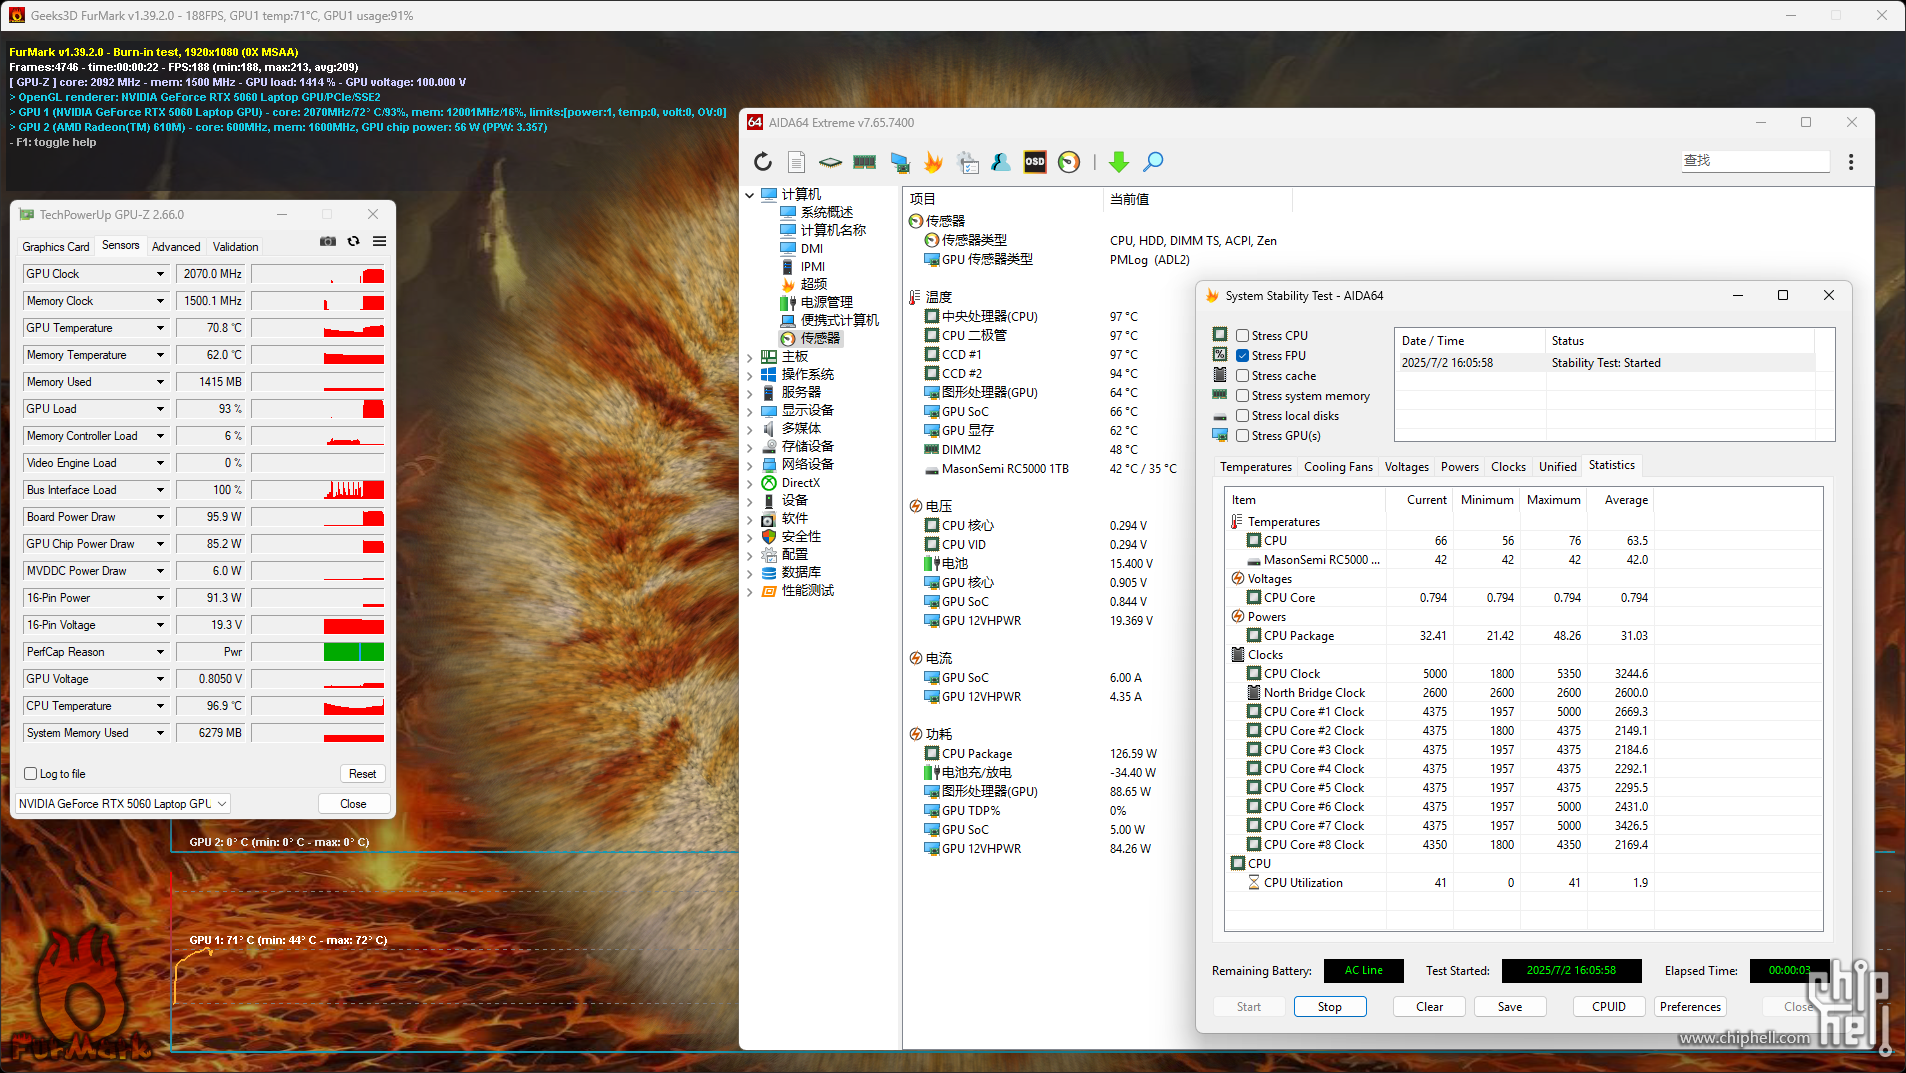Image resolution: width=1906 pixels, height=1073 pixels.
Task: Select the 传感器 tree node
Action: [820, 338]
